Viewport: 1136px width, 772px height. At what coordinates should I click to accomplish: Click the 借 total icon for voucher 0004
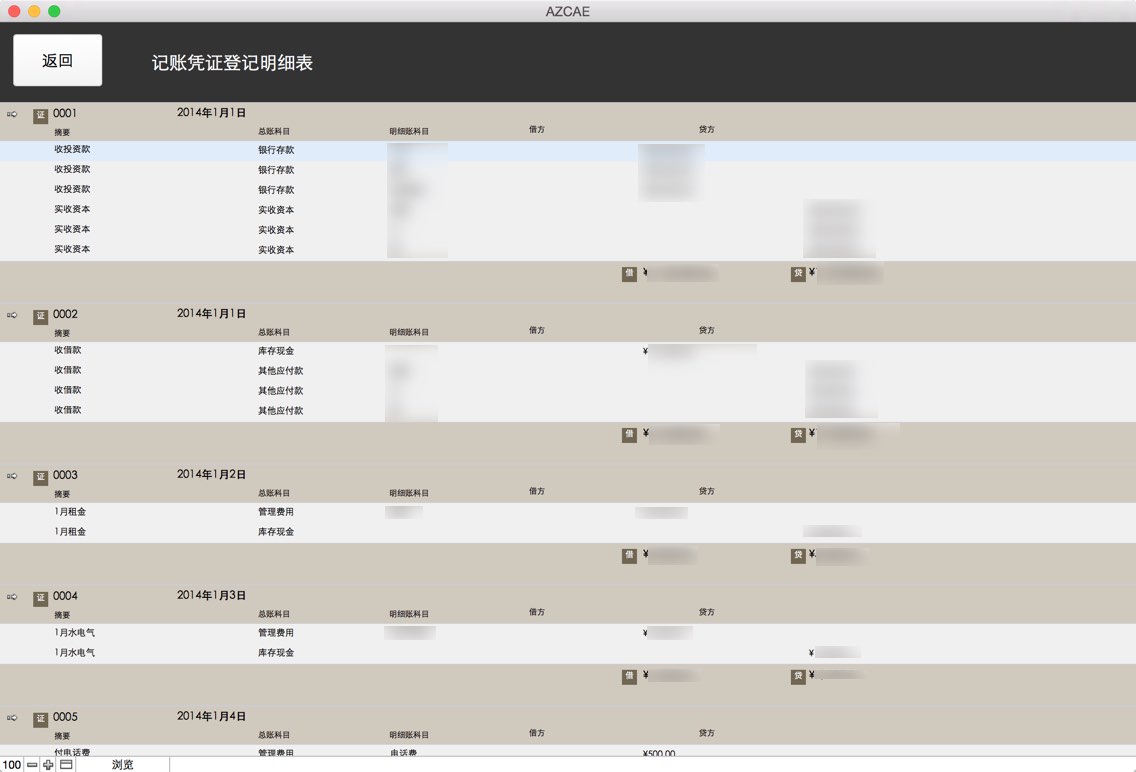click(629, 676)
